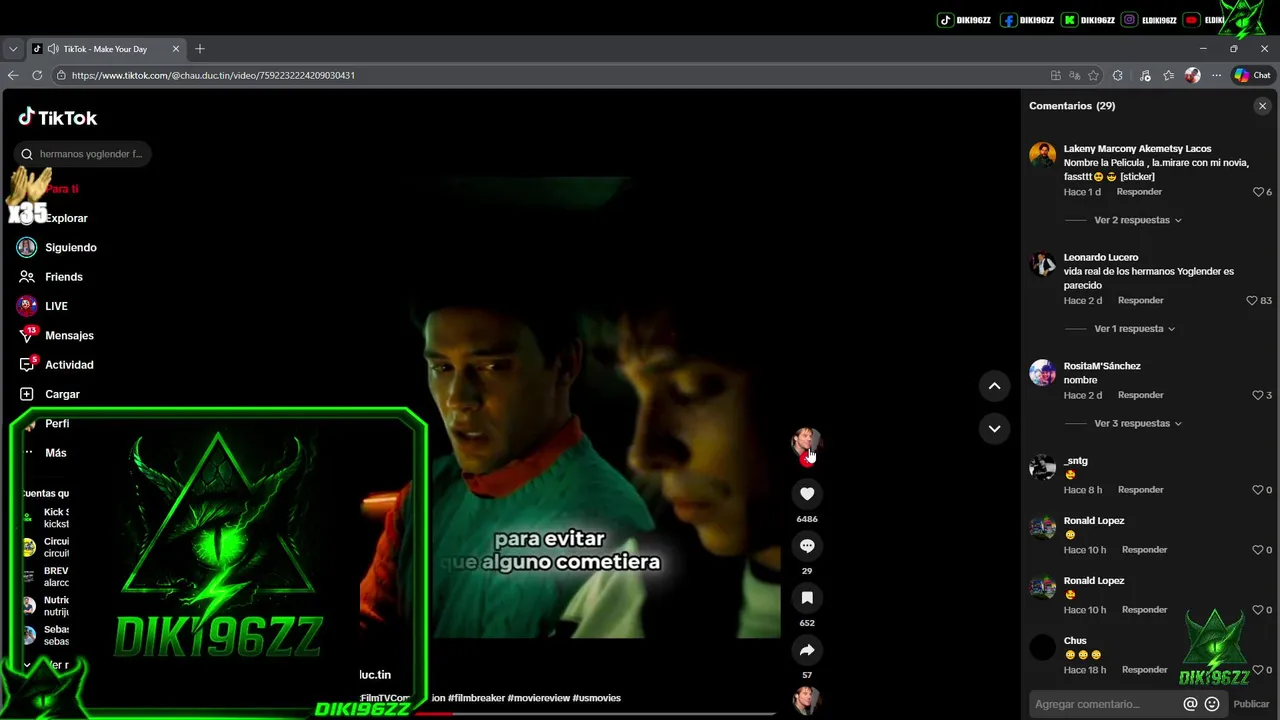Open the emoji picker in comment box
The width and height of the screenshot is (1280, 720).
tap(1212, 704)
